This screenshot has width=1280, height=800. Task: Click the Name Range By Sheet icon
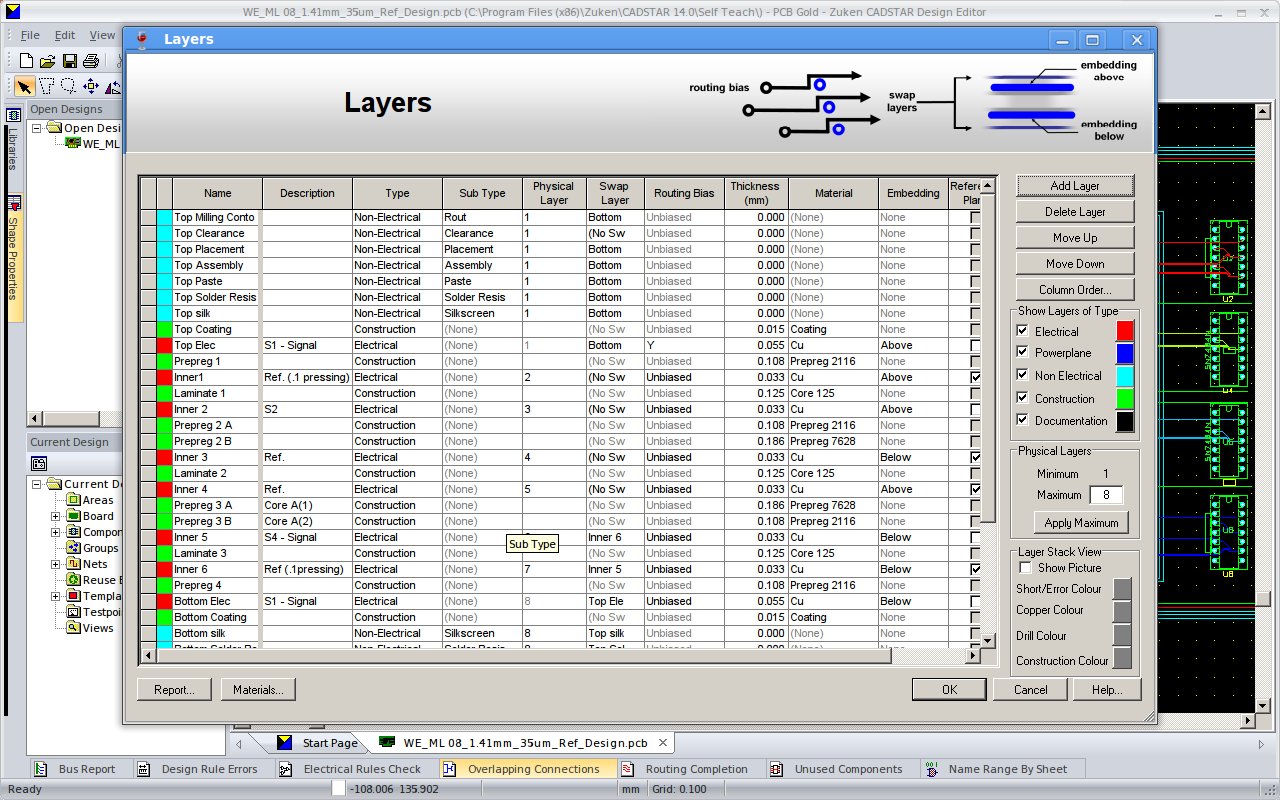(931, 769)
